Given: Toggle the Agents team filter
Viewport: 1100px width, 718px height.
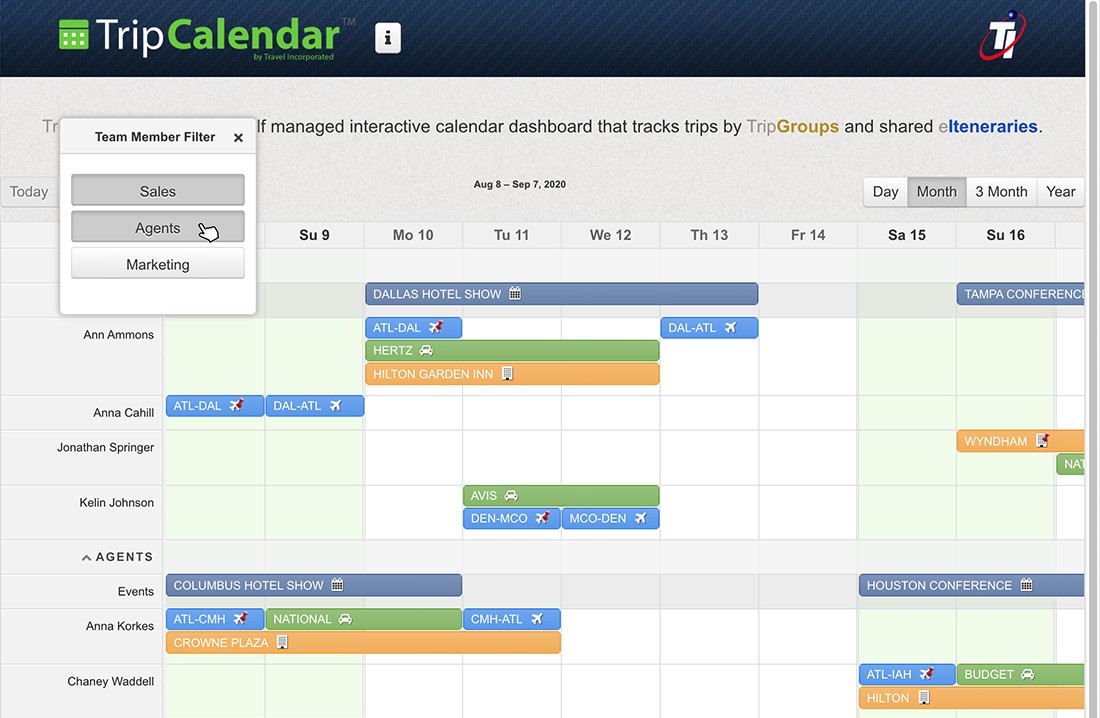Looking at the screenshot, I should coord(158,228).
